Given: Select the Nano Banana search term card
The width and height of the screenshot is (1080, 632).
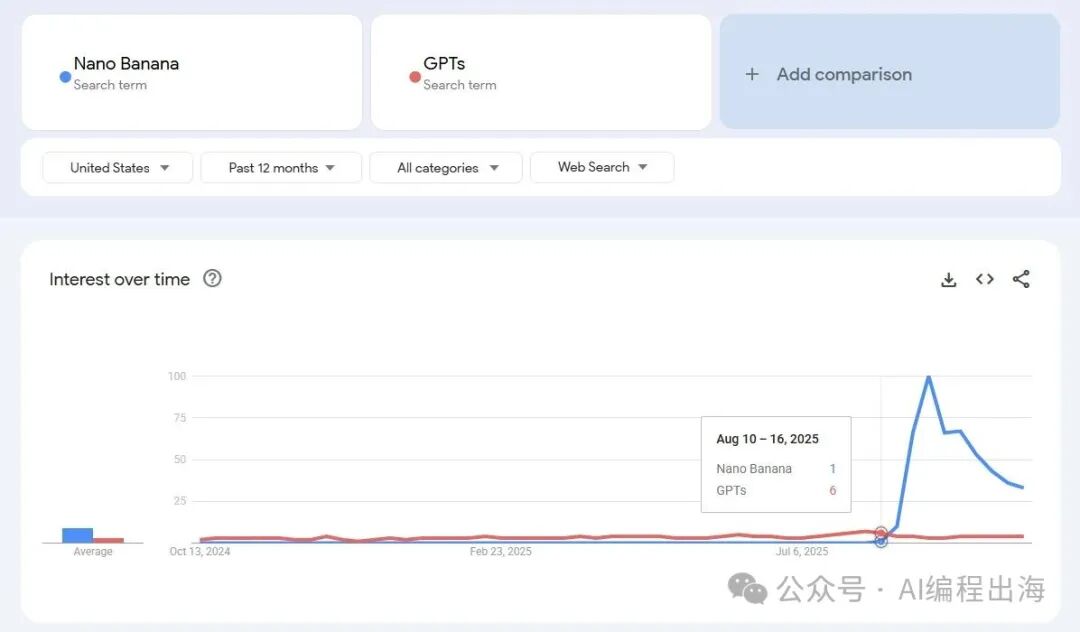Looking at the screenshot, I should (x=192, y=72).
